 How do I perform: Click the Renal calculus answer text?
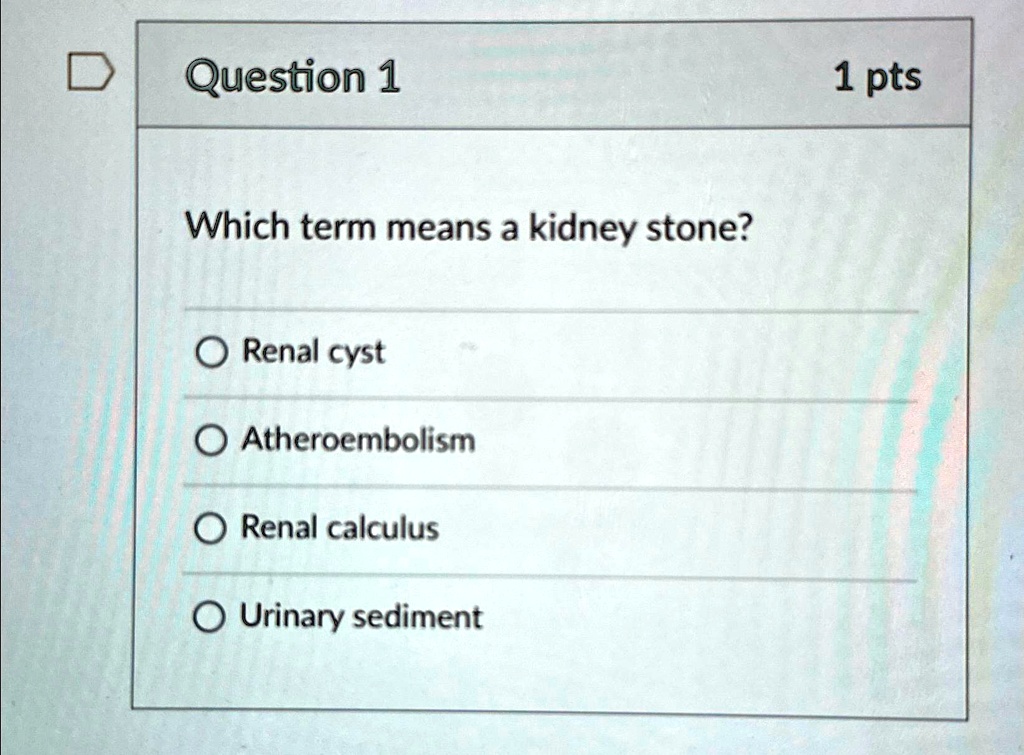coord(340,528)
